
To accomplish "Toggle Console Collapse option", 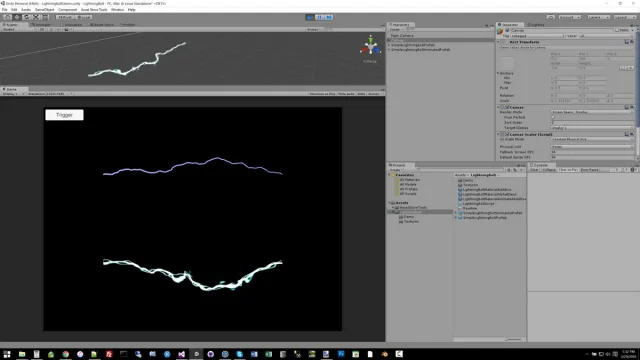I will 549,170.
